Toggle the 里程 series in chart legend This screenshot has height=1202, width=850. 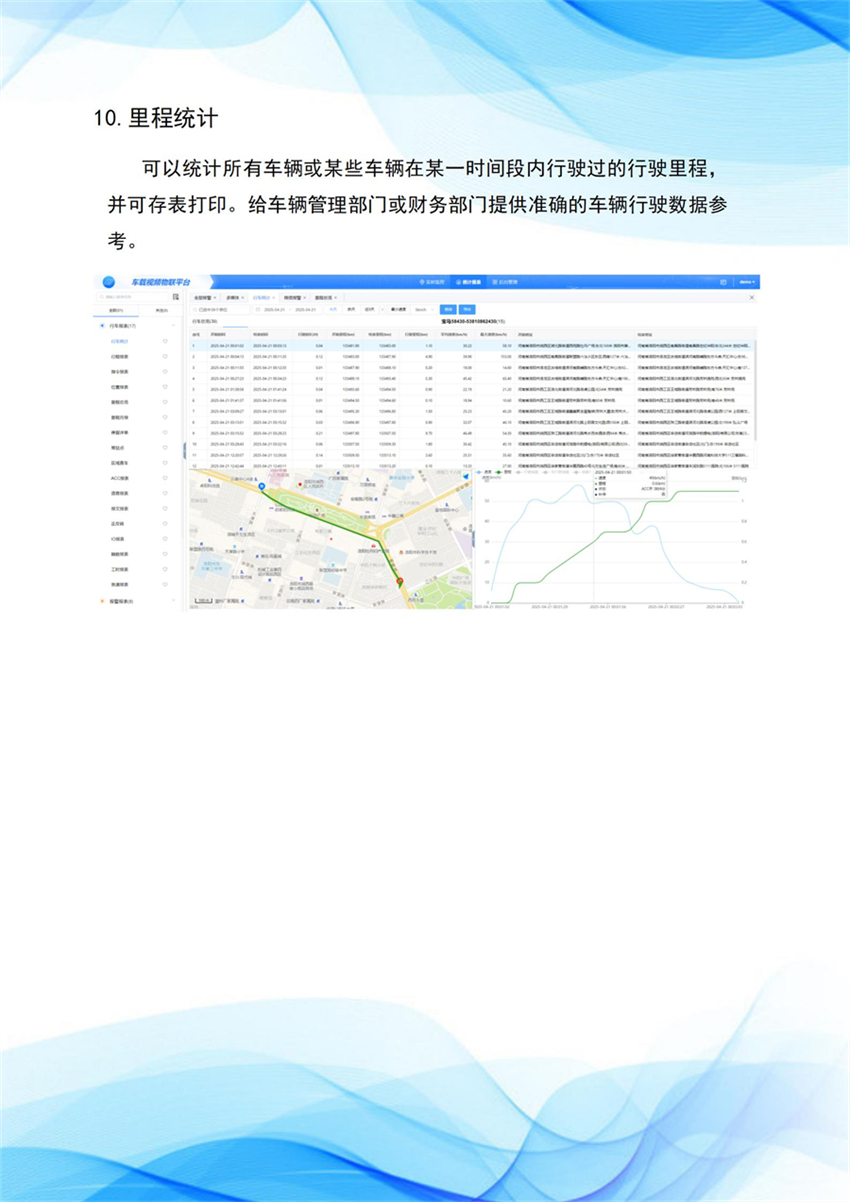506,471
